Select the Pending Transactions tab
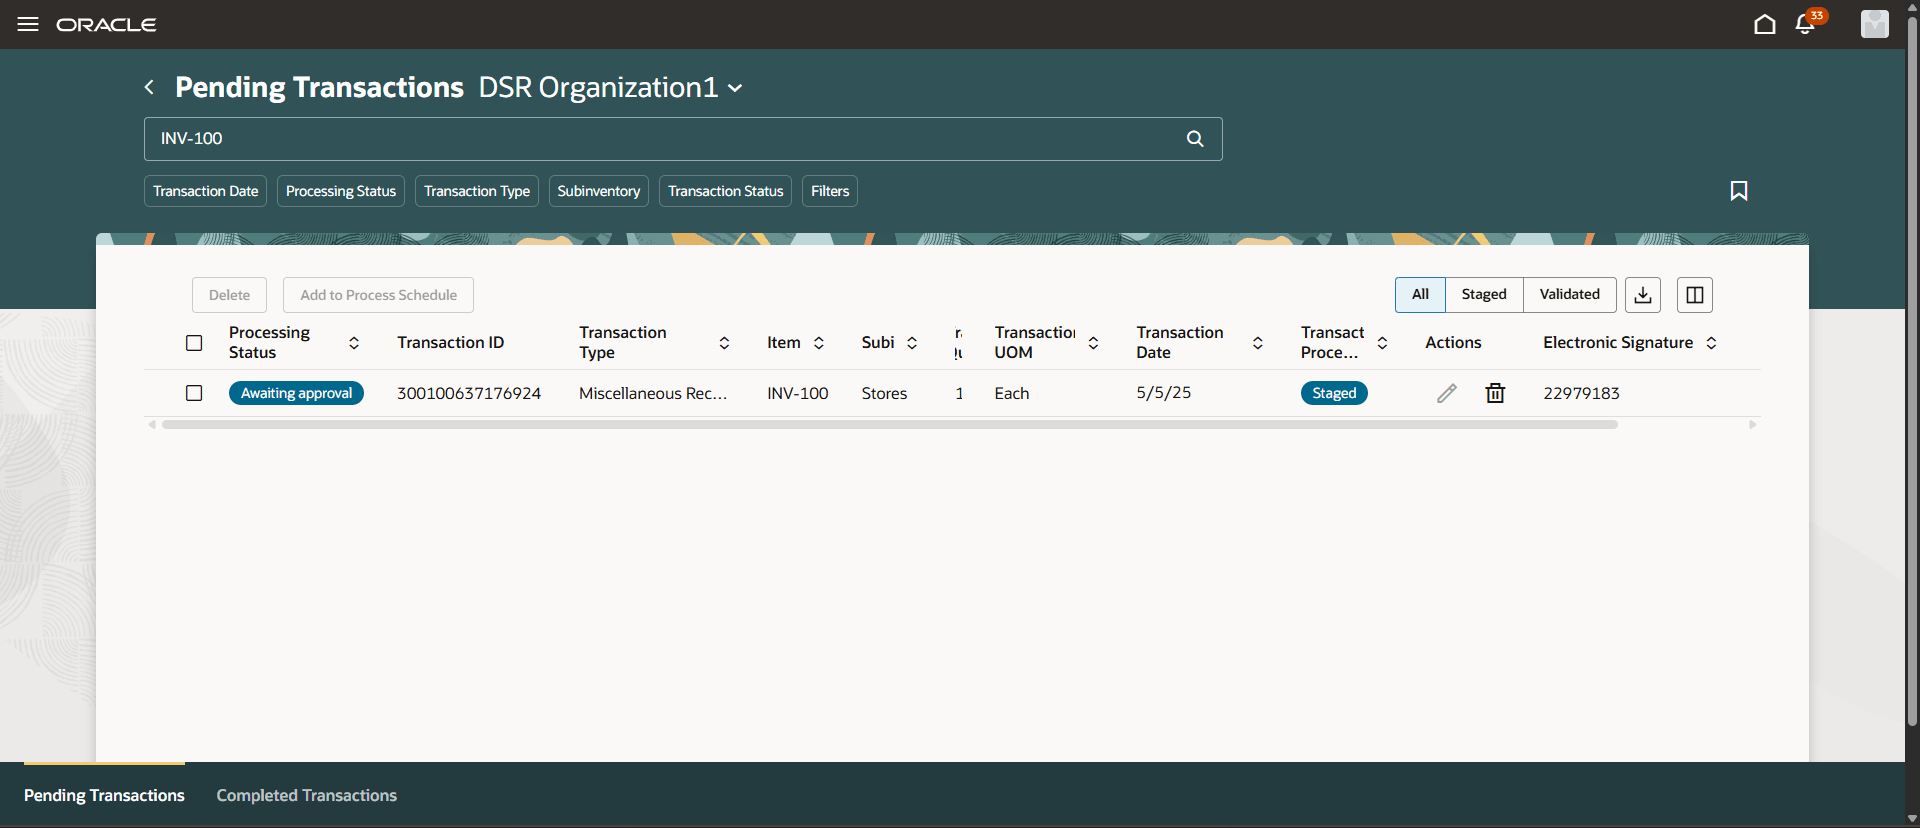 click(104, 795)
